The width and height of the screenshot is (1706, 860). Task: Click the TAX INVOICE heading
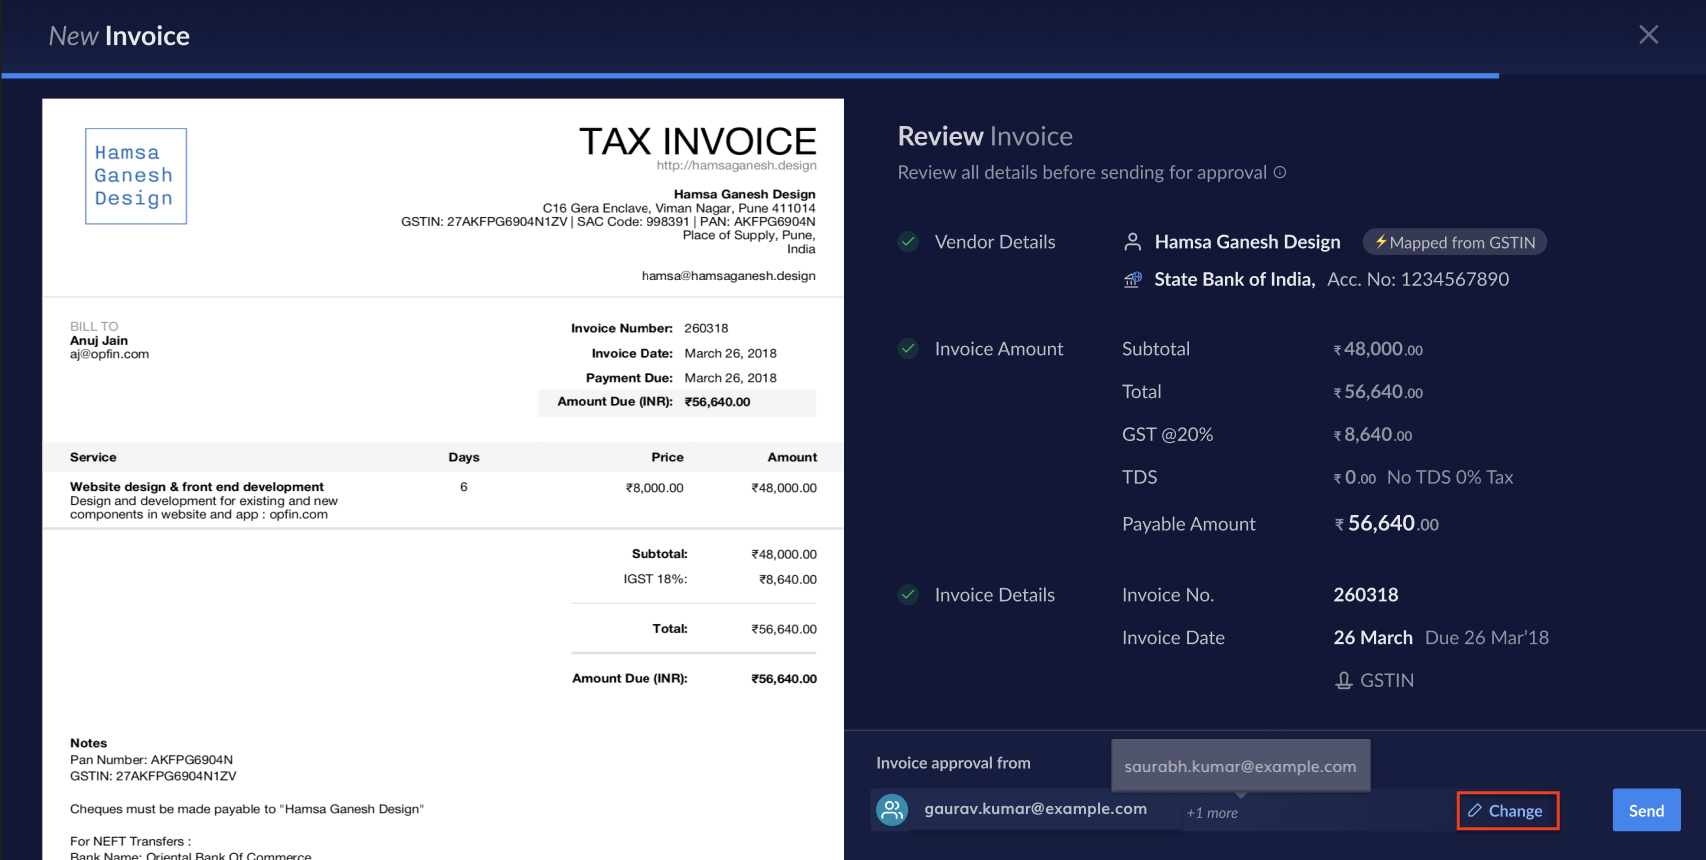(697, 141)
